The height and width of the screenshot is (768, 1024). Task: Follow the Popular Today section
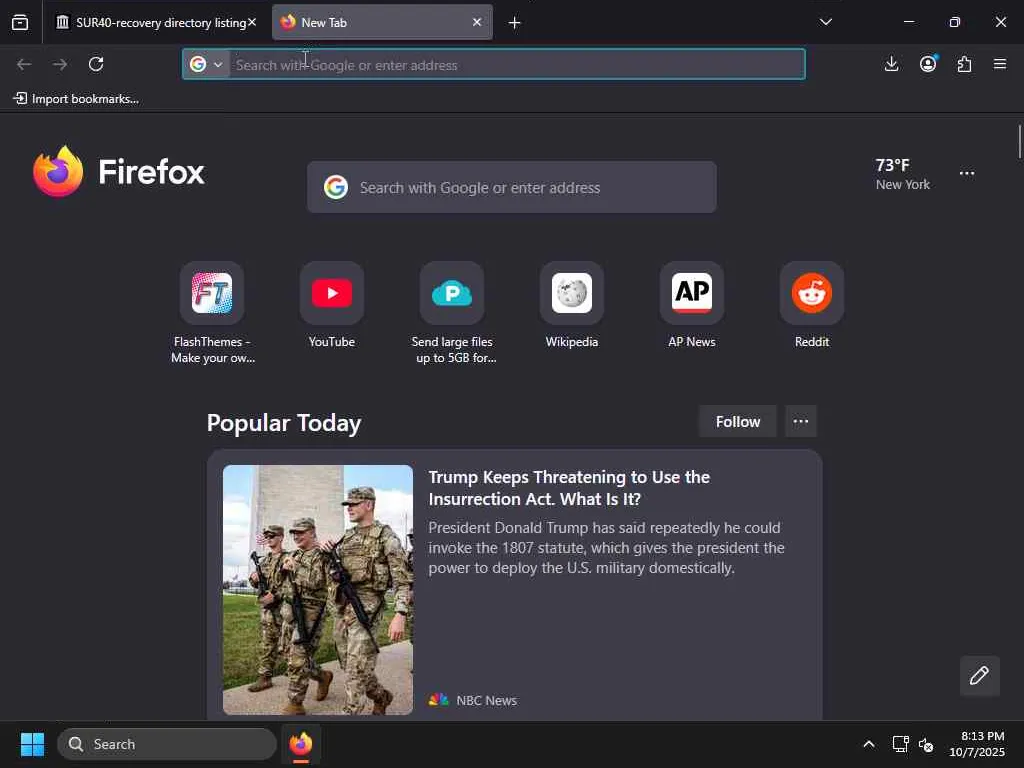737,422
